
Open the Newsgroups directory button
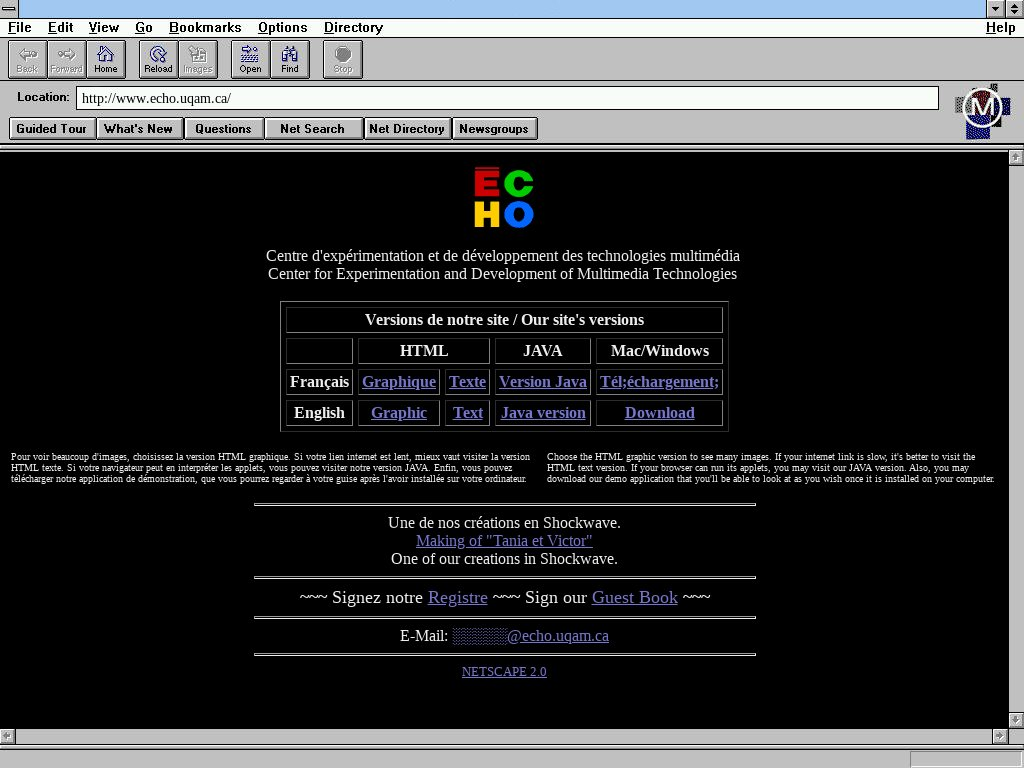(495, 128)
